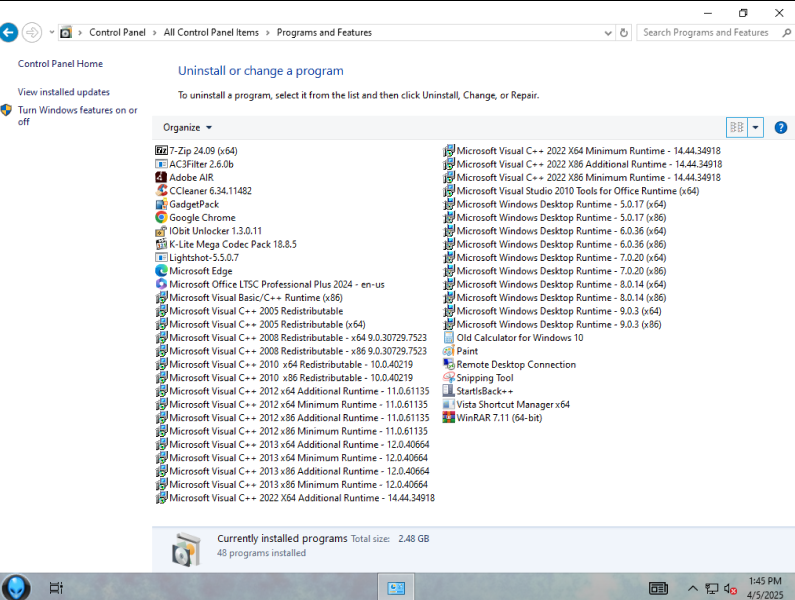Viewport: 795px width, 600px height.
Task: Show hidden tray icons chevron
Action: point(692,588)
